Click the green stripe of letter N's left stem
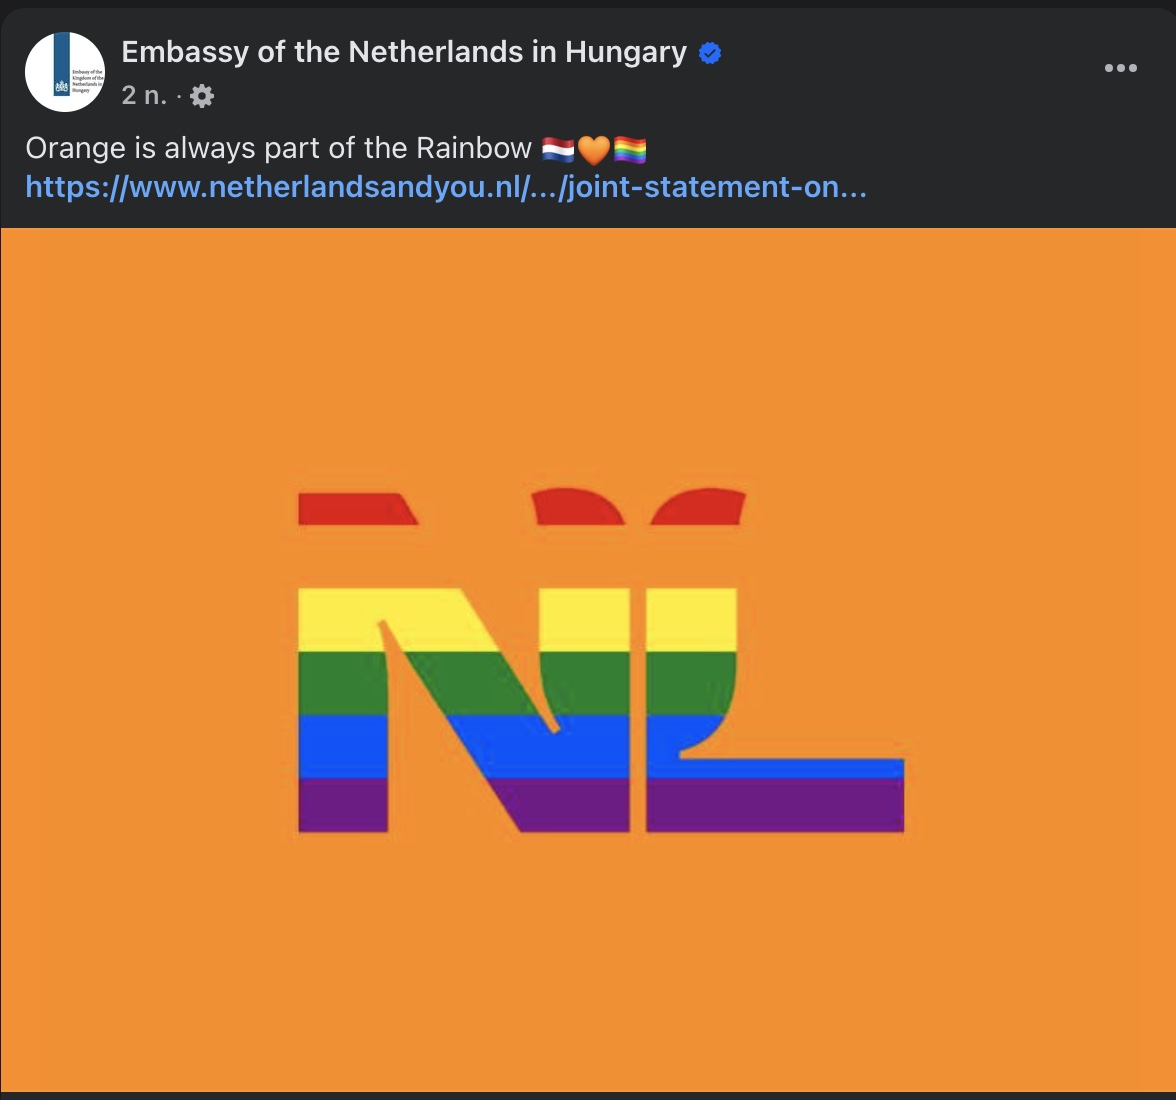The height and width of the screenshot is (1100, 1176). [x=342, y=682]
